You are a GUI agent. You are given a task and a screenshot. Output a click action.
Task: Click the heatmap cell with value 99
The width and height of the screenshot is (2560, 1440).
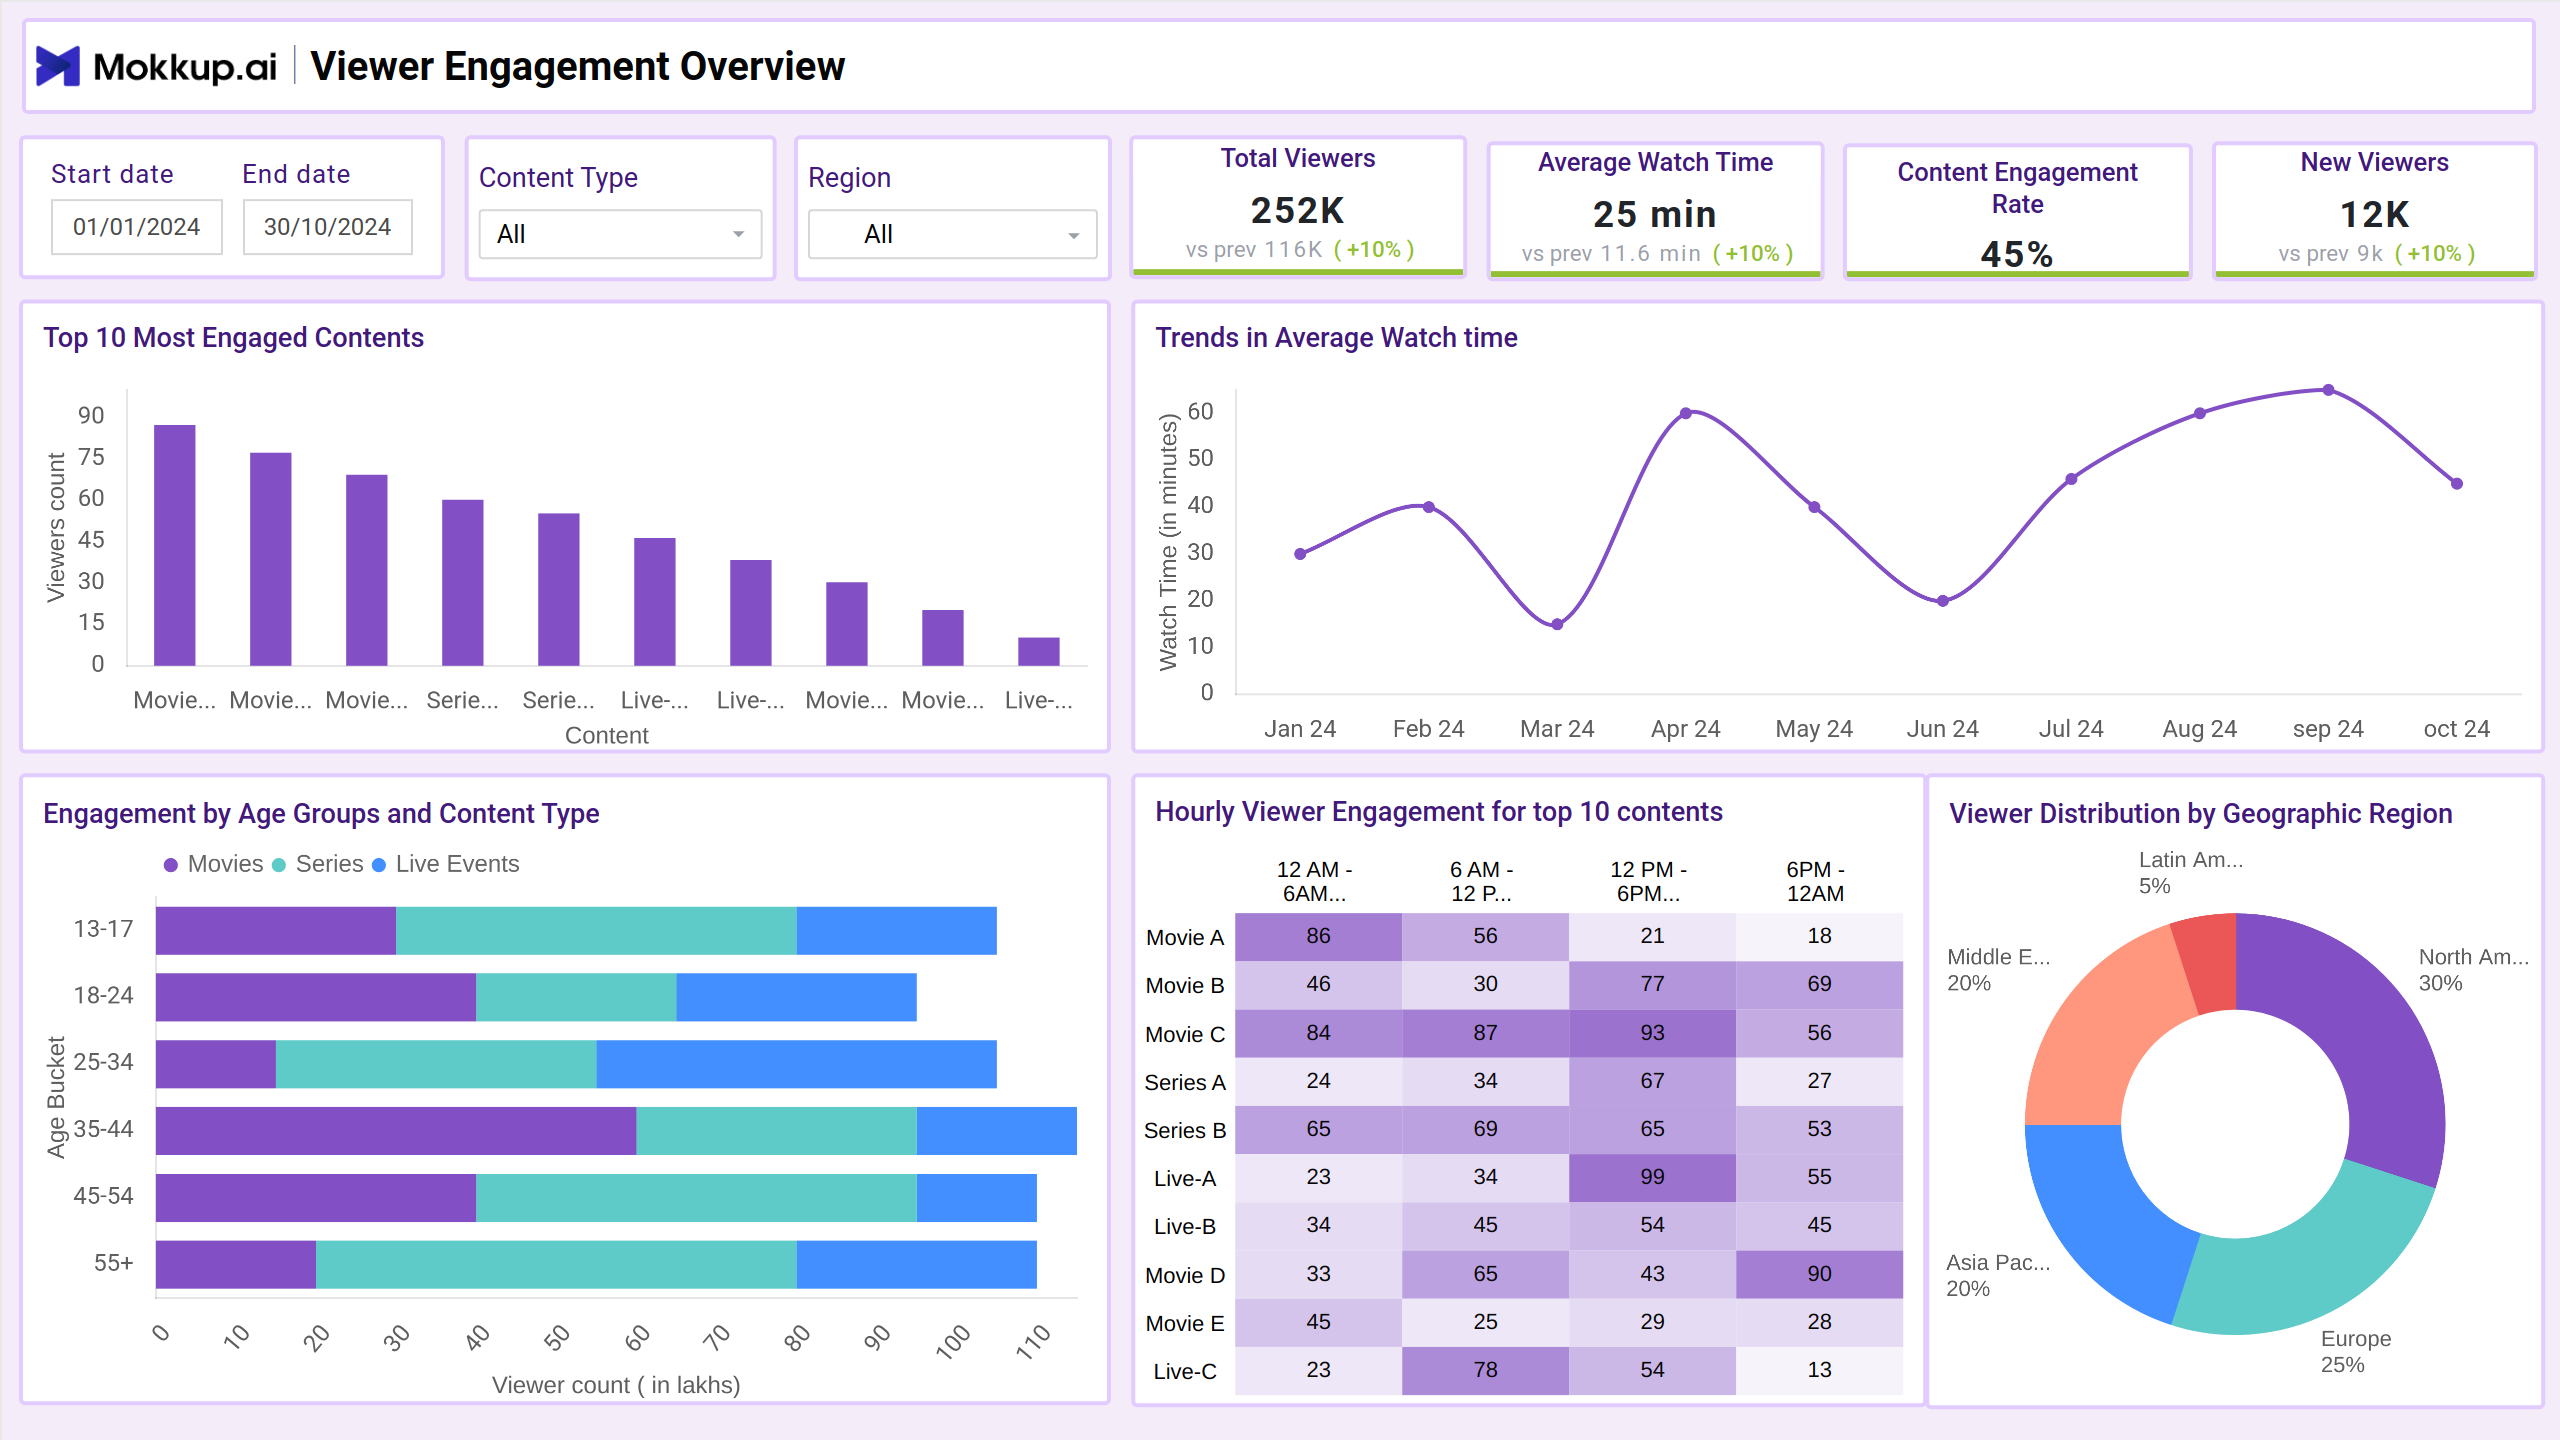click(x=1652, y=1178)
